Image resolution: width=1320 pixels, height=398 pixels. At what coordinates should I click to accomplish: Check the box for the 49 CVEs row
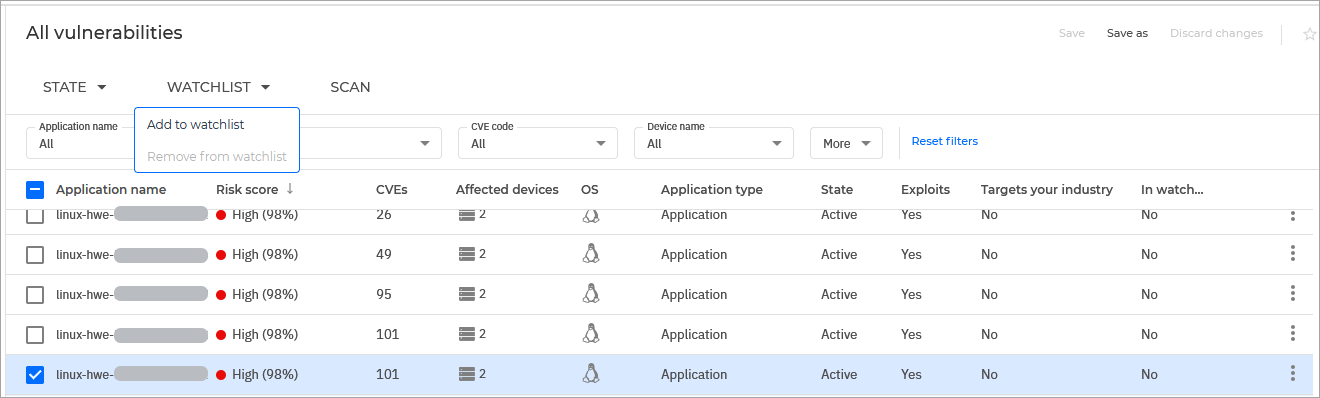tap(35, 254)
